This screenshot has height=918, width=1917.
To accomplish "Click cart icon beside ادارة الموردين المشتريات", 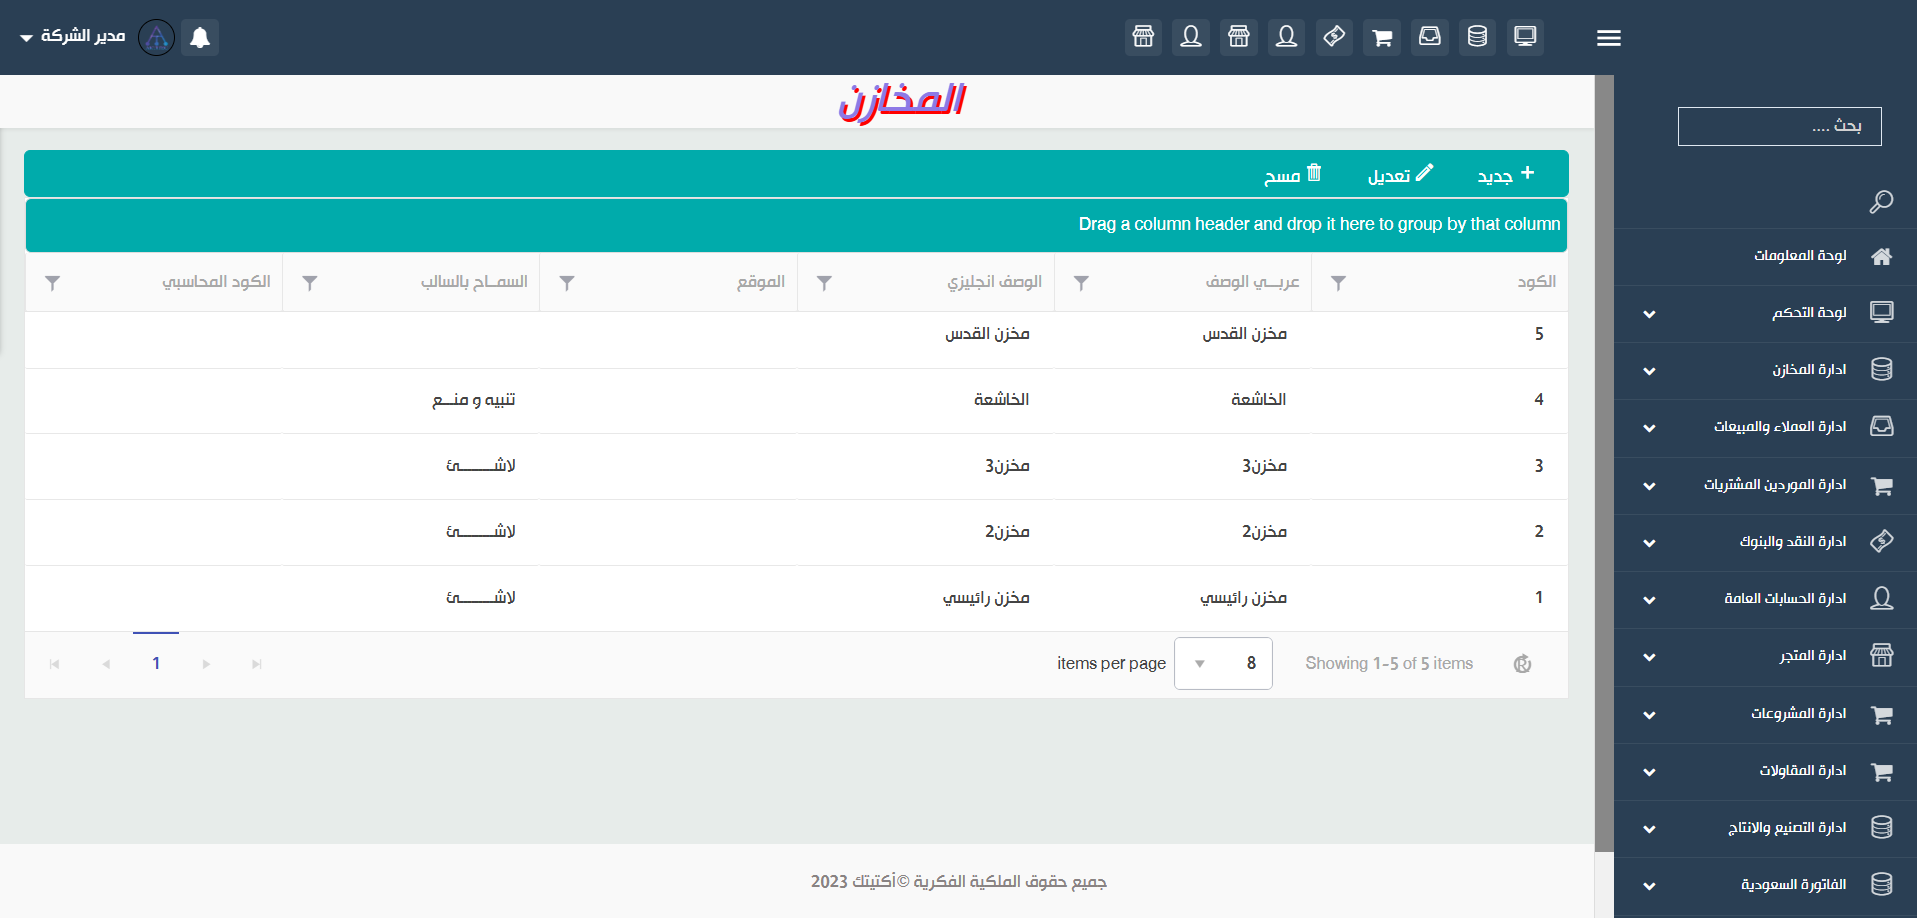I will click(x=1881, y=486).
